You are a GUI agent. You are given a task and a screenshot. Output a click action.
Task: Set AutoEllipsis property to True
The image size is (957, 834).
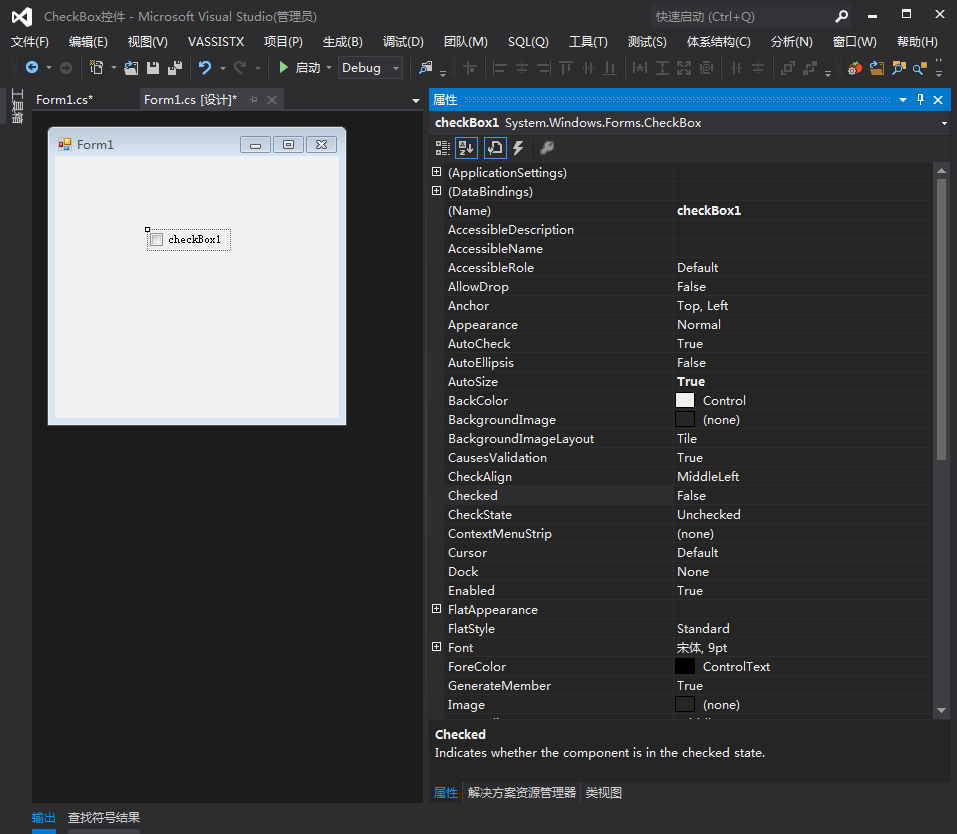[750, 362]
